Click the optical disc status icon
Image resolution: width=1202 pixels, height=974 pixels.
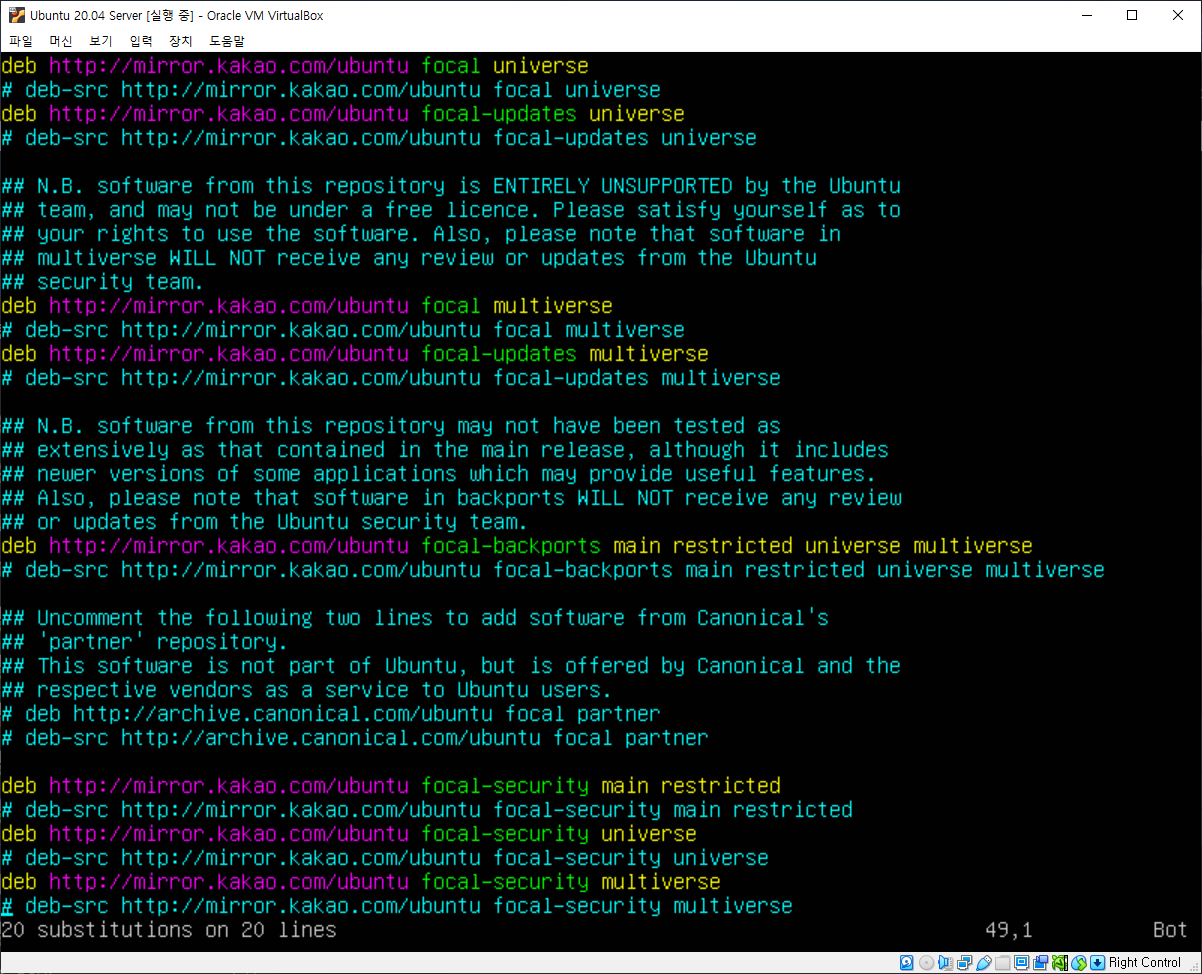tap(926, 962)
